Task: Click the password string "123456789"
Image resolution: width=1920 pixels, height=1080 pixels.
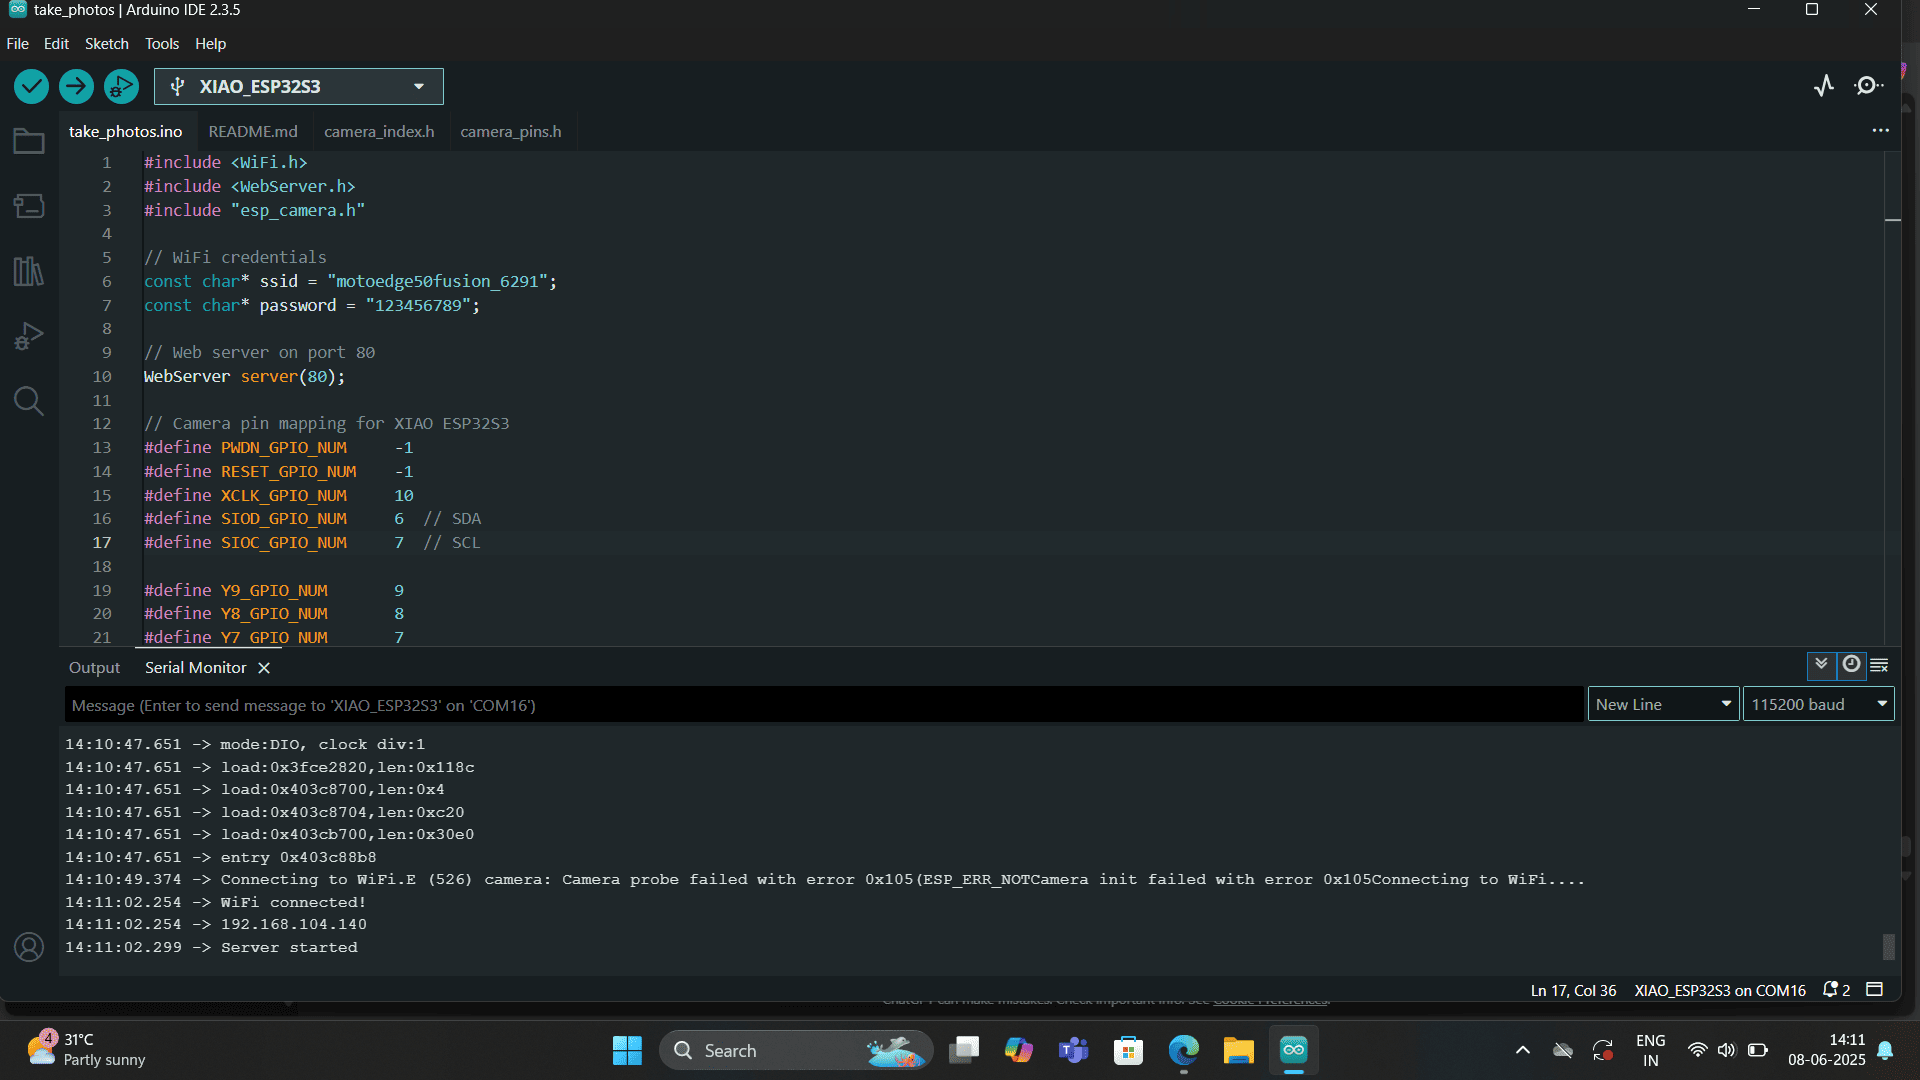Action: tap(418, 306)
